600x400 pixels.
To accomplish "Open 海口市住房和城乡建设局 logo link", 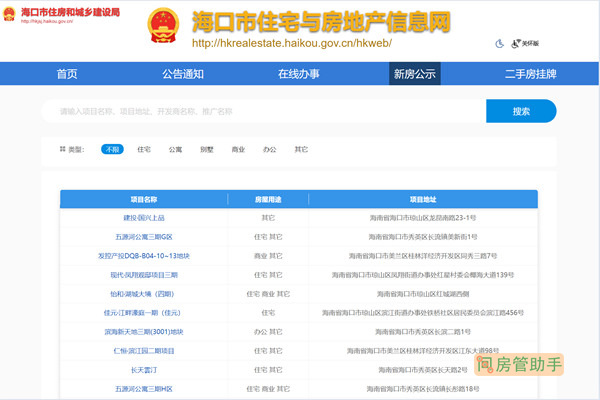I will tap(62, 15).
